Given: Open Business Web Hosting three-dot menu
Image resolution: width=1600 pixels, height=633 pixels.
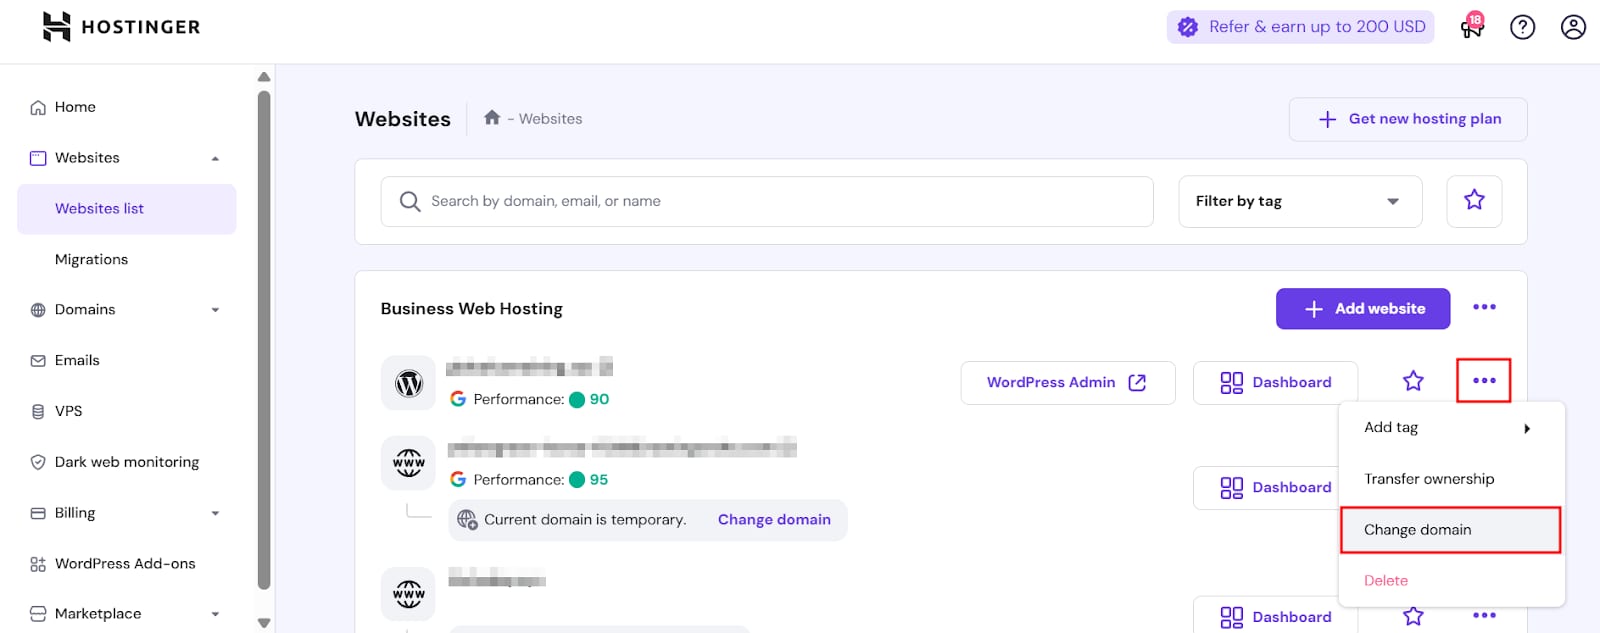Looking at the screenshot, I should (1484, 307).
